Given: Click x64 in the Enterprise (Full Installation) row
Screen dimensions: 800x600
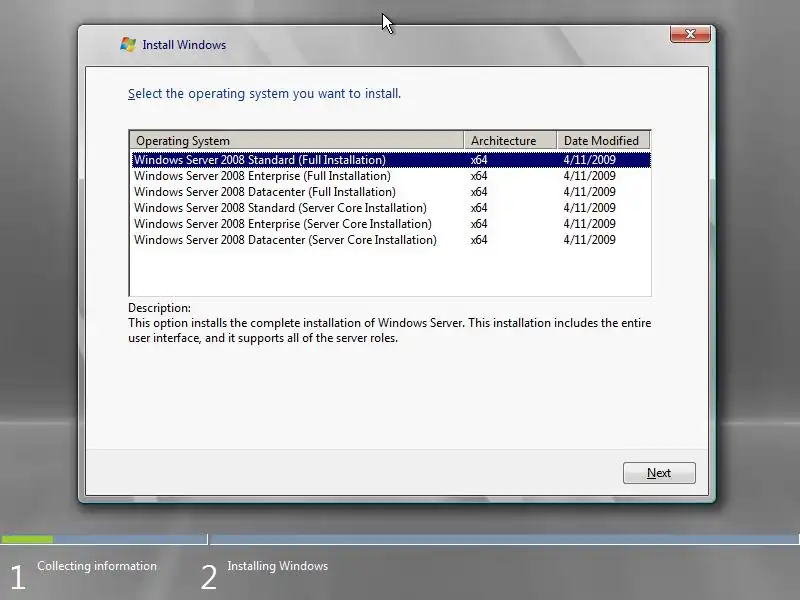Looking at the screenshot, I should pos(479,176).
